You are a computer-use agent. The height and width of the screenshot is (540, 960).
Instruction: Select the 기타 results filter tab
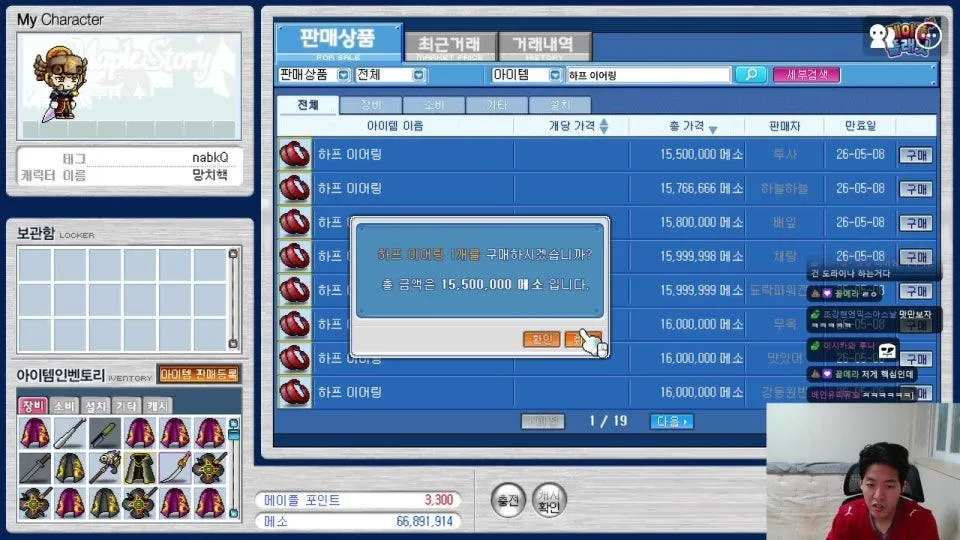(497, 105)
